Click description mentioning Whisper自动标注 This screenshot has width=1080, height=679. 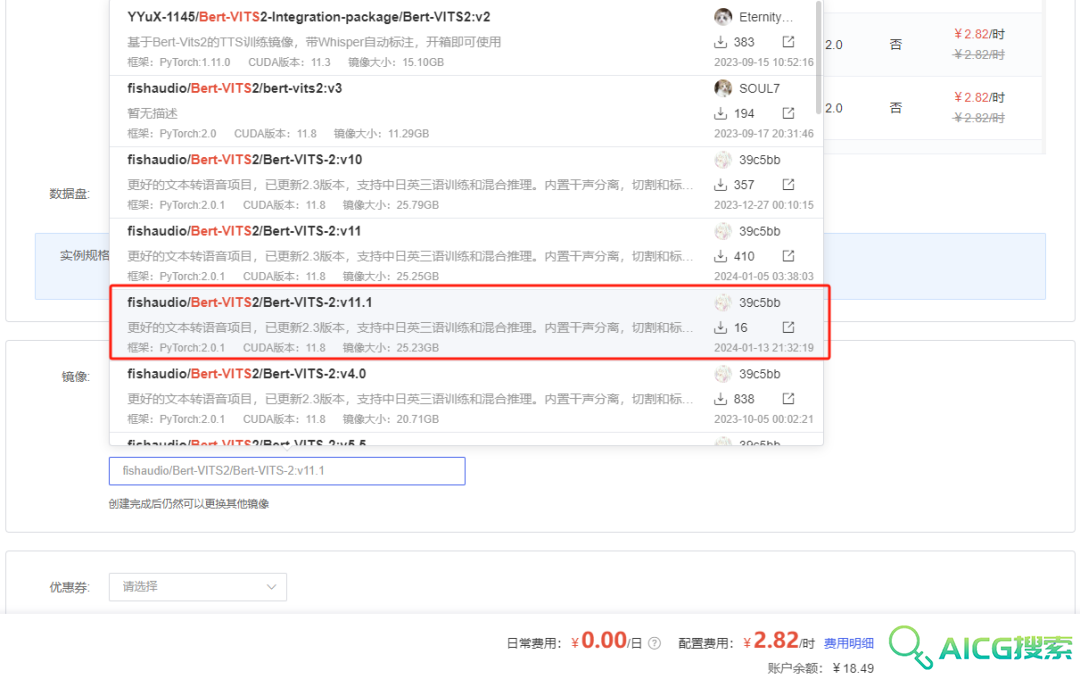[x=314, y=42]
